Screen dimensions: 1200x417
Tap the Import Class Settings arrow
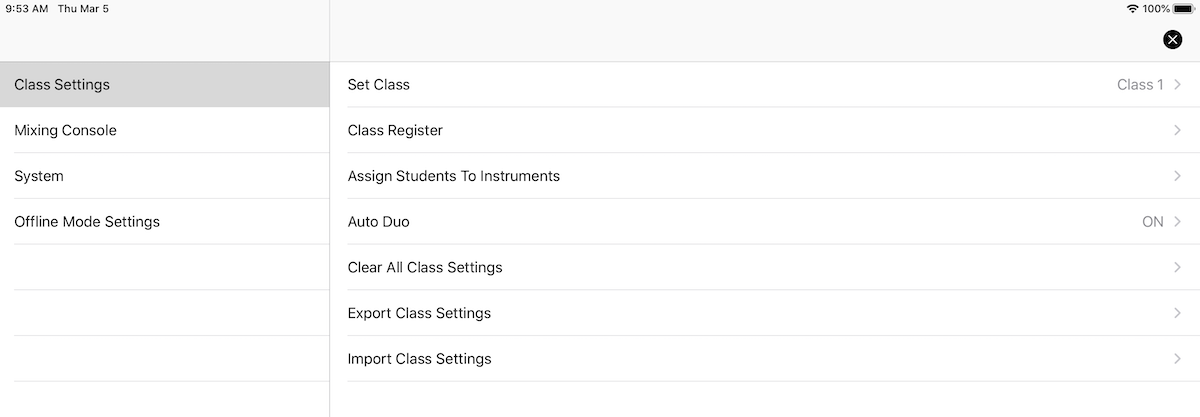(x=1178, y=359)
